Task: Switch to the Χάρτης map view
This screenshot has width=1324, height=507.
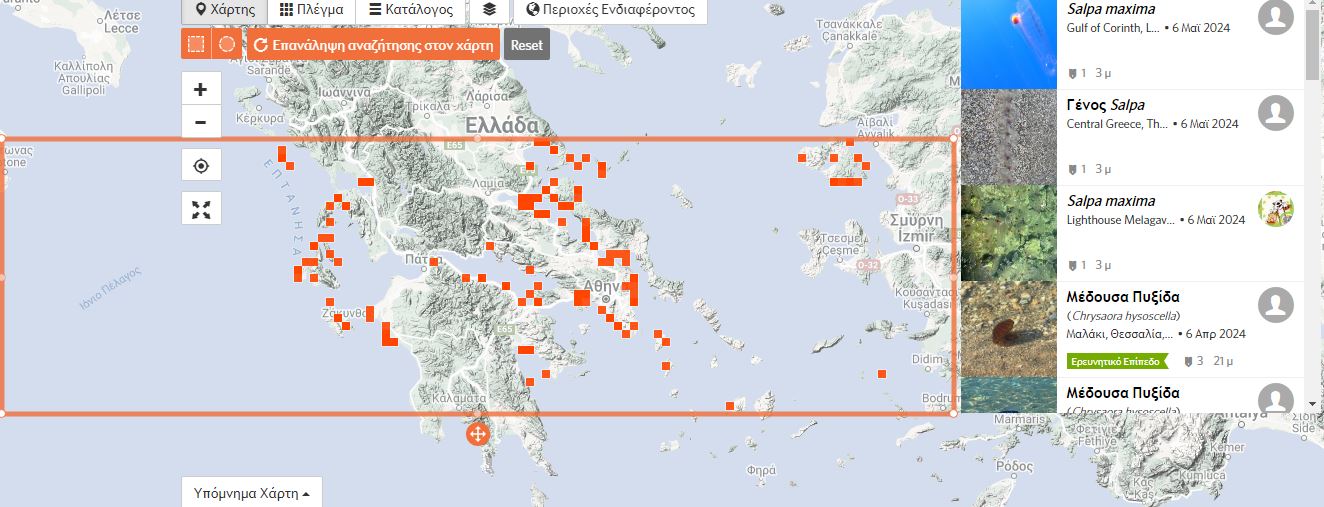Action: pos(225,10)
